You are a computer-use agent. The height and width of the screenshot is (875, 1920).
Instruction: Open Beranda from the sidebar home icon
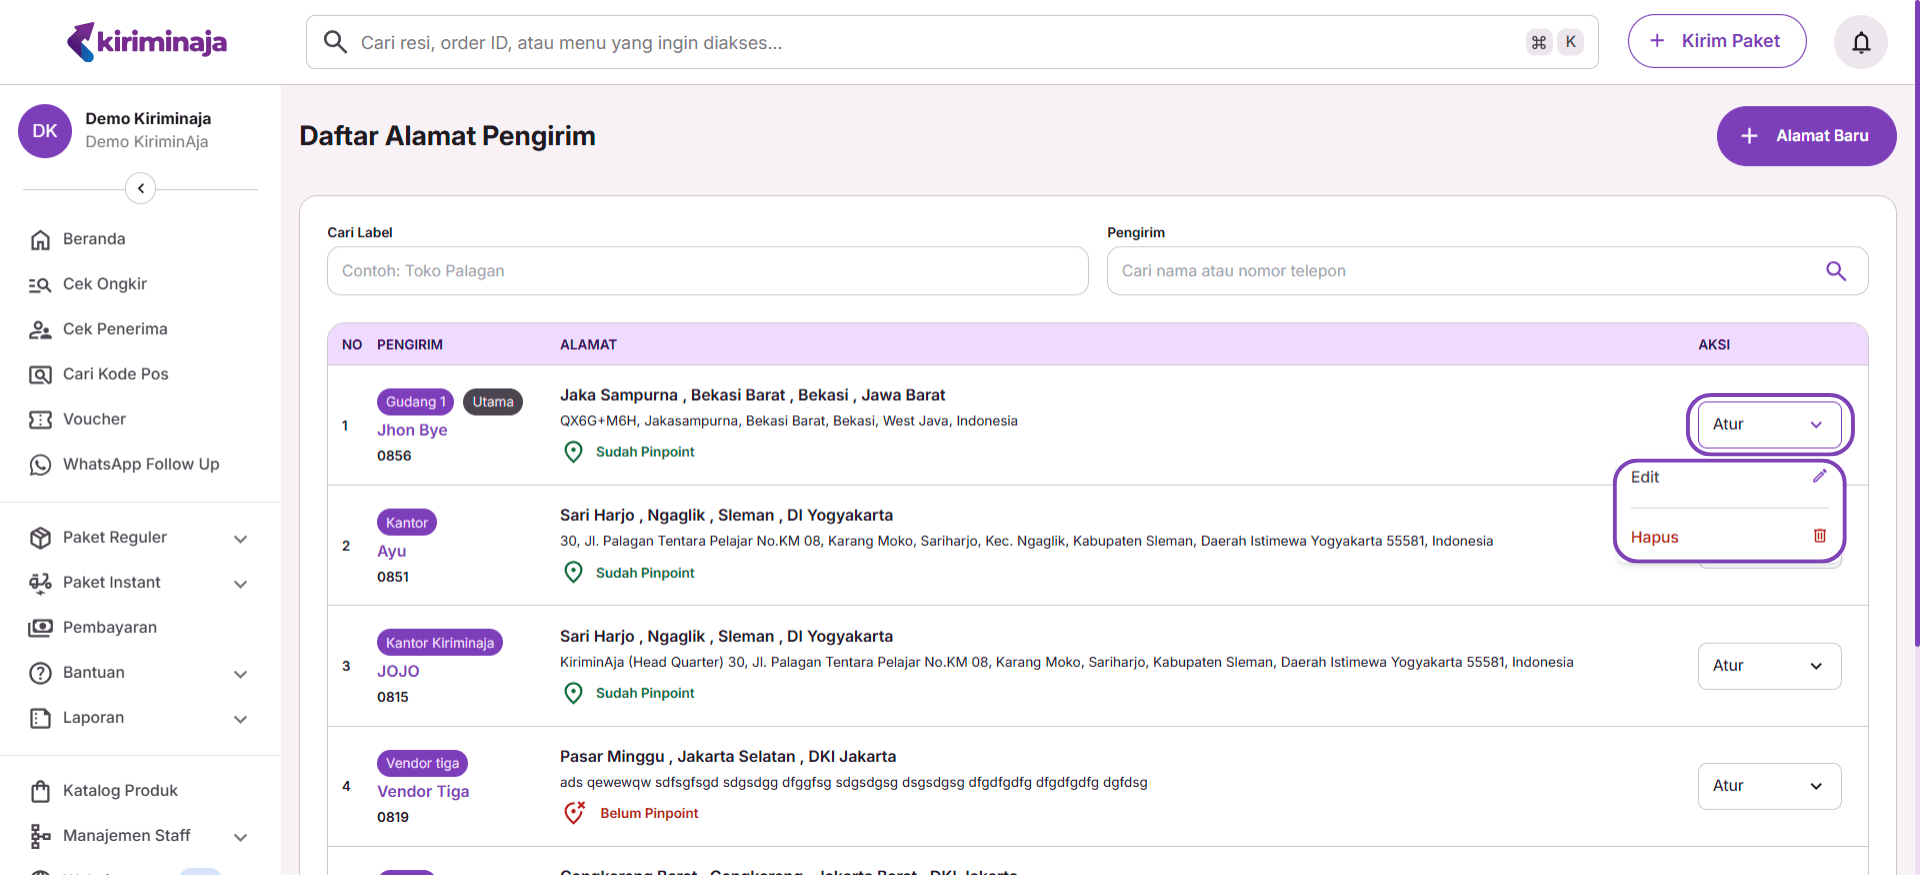tap(40, 239)
